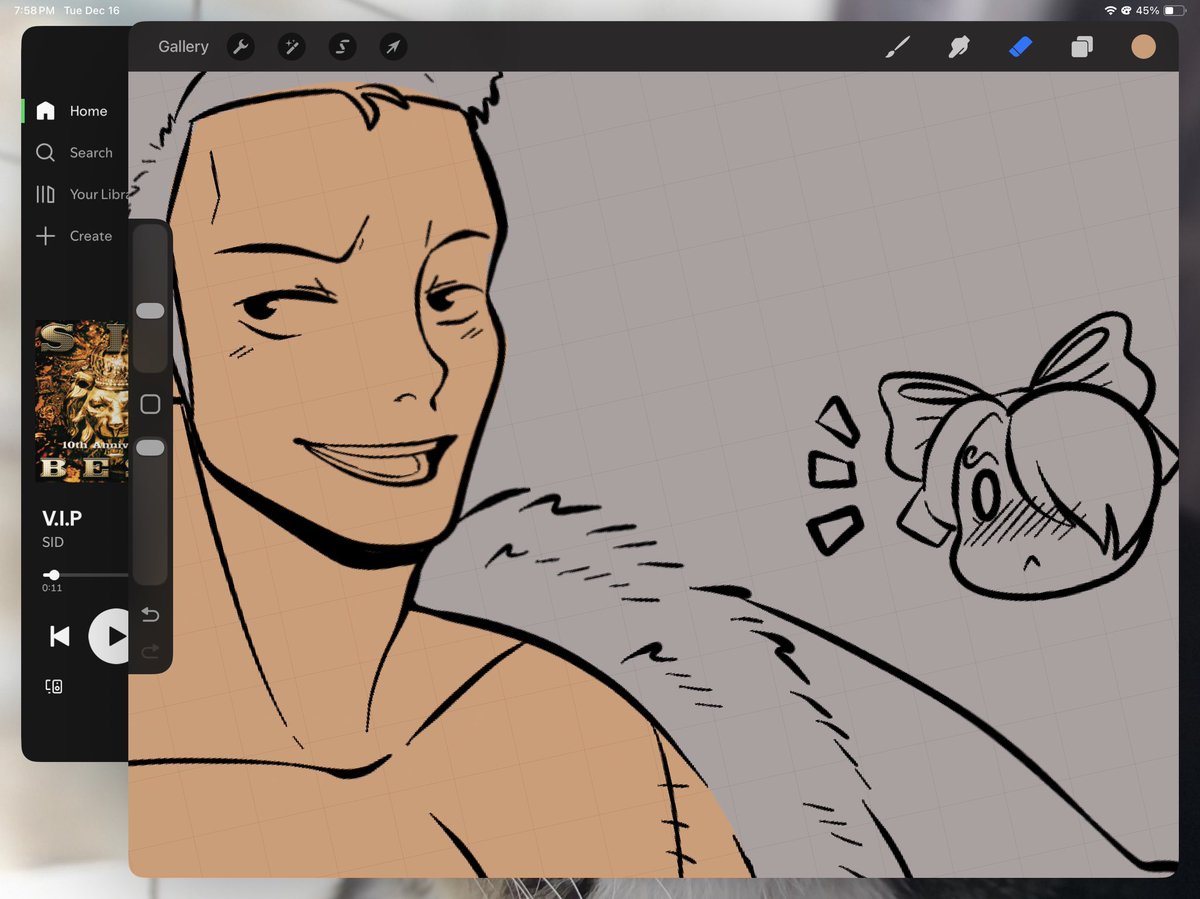Image resolution: width=1200 pixels, height=899 pixels.
Task: Go to Home in Spotify
Action: (x=88, y=111)
